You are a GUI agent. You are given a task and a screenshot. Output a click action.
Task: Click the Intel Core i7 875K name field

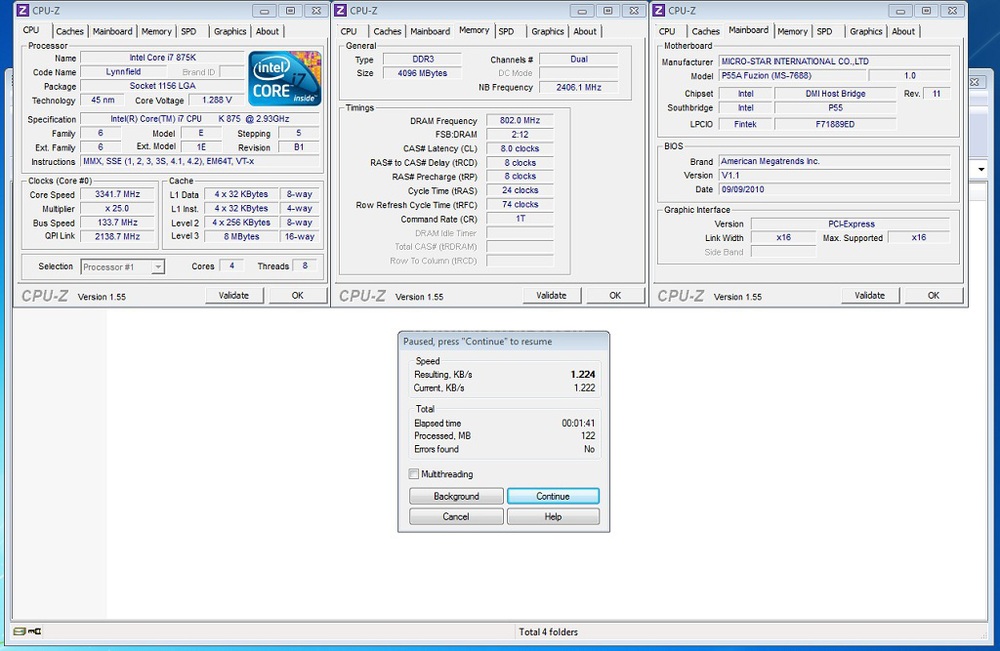pyautogui.click(x=163, y=57)
